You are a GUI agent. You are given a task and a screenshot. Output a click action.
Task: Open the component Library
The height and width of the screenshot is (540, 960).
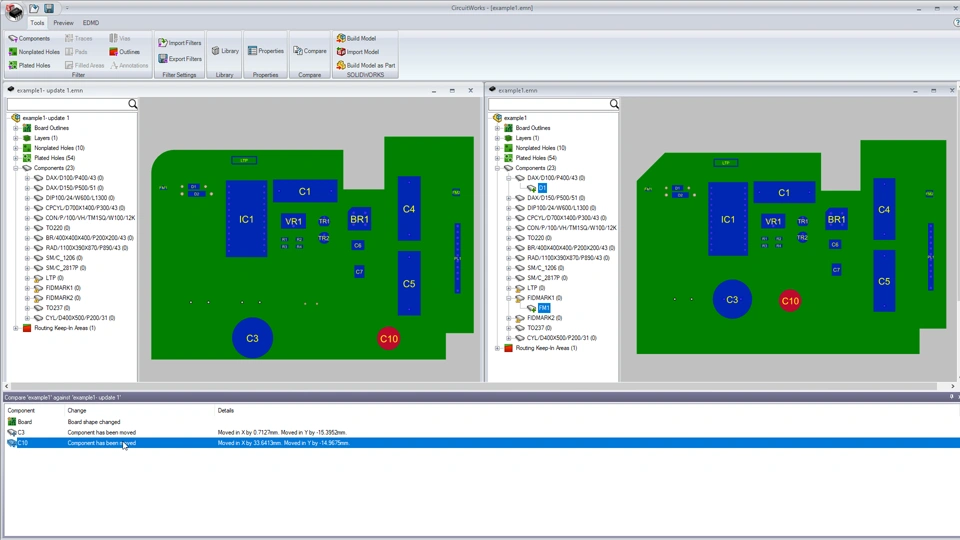(x=225, y=51)
